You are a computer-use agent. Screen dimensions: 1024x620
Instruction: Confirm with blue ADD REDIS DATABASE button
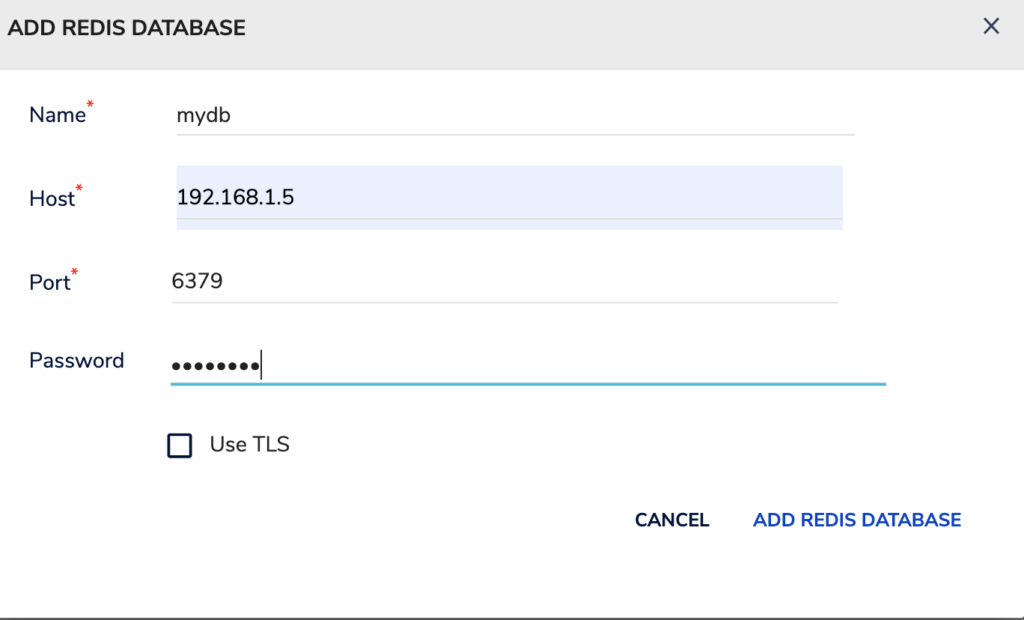pyautogui.click(x=857, y=520)
